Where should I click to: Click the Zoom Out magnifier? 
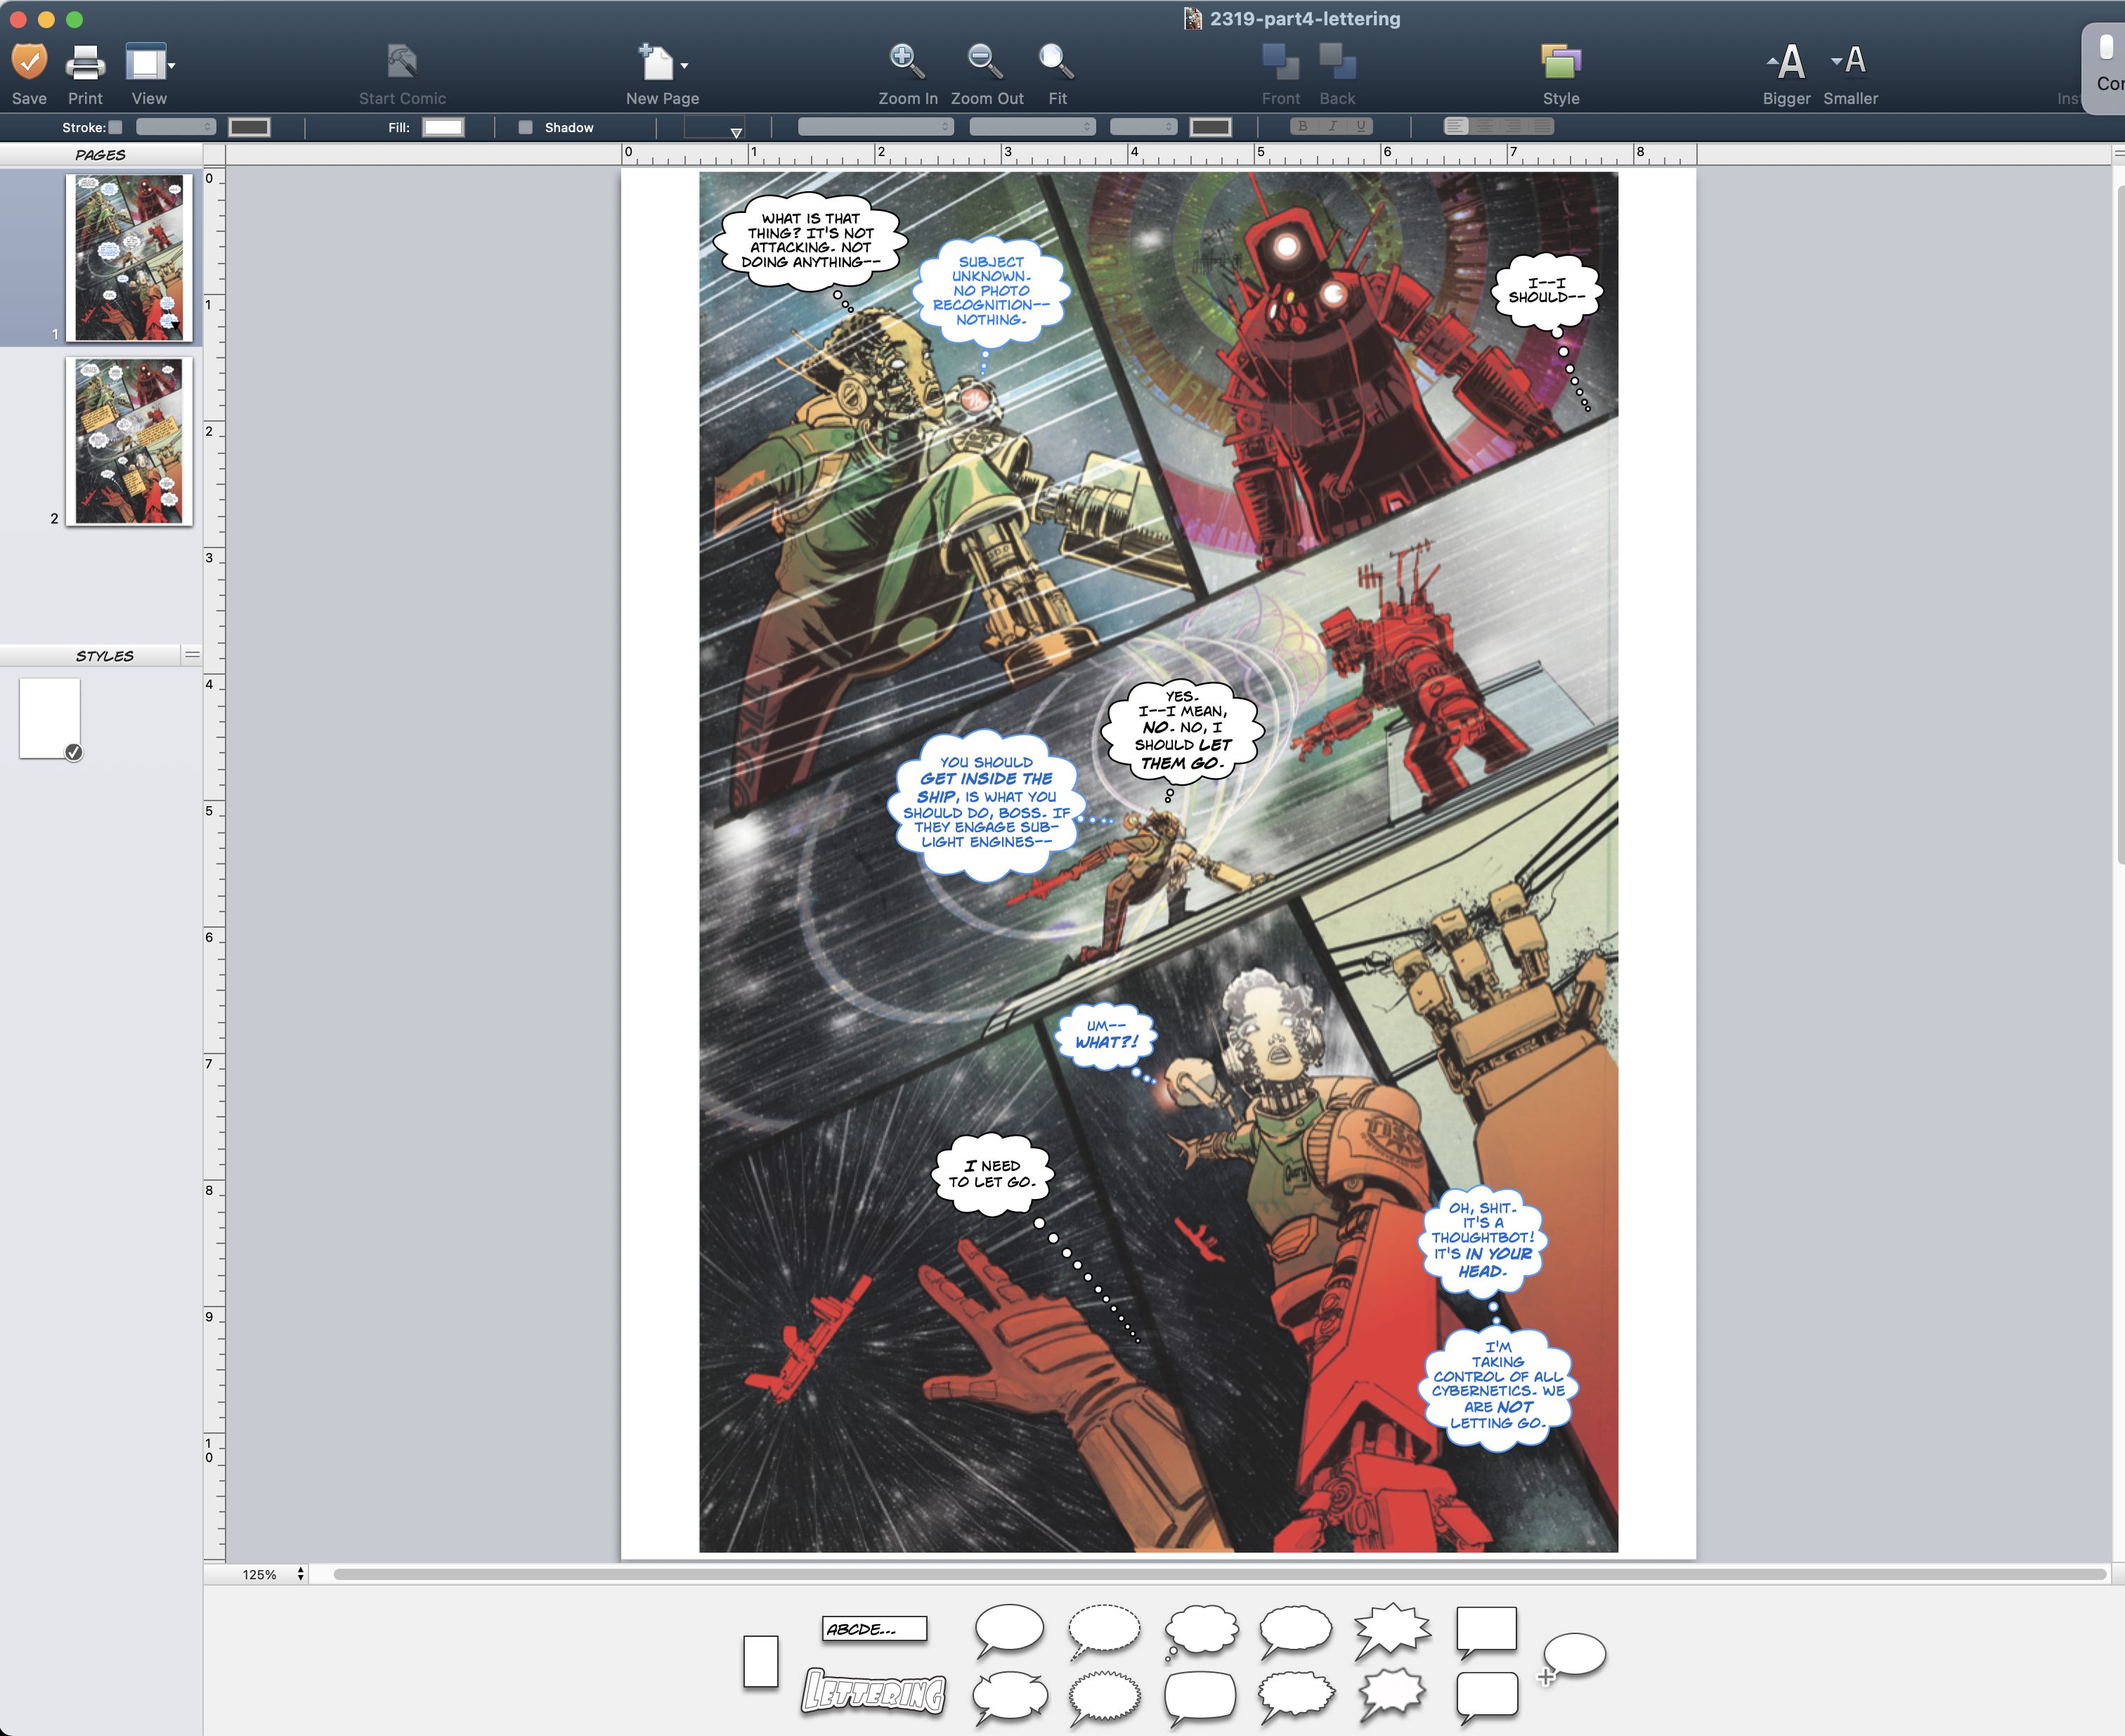(985, 62)
